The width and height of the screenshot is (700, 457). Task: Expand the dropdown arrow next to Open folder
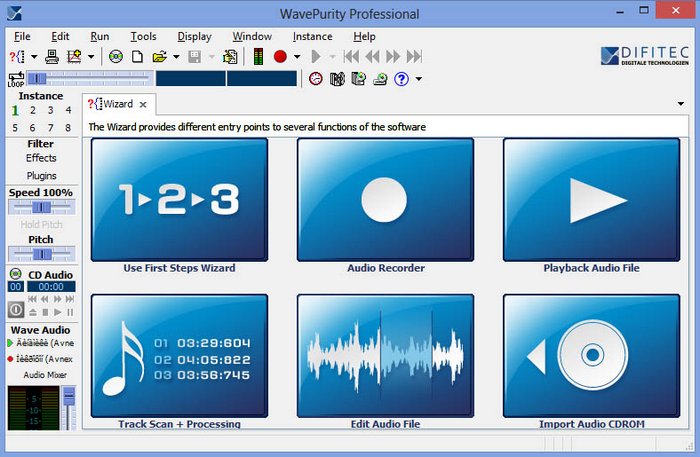point(176,57)
